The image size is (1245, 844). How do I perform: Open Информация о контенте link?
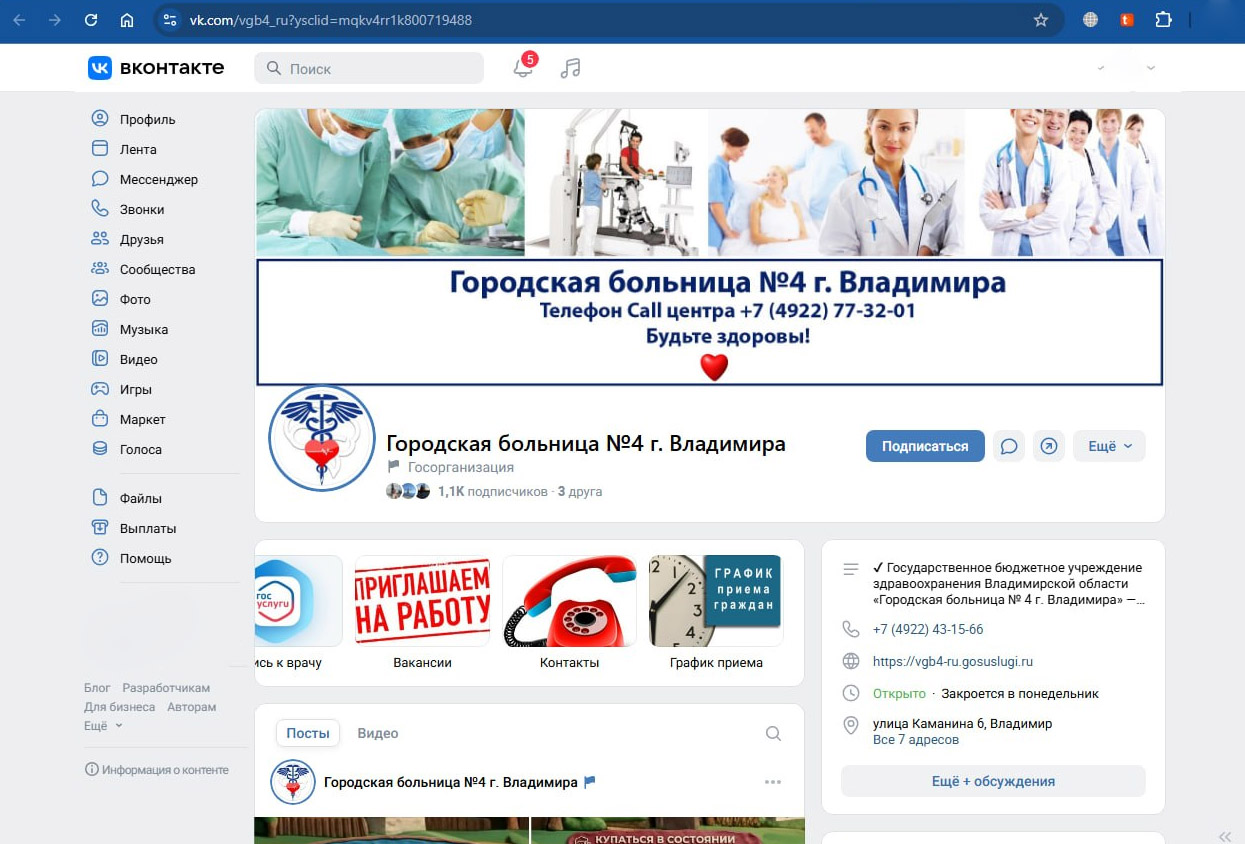pos(157,769)
